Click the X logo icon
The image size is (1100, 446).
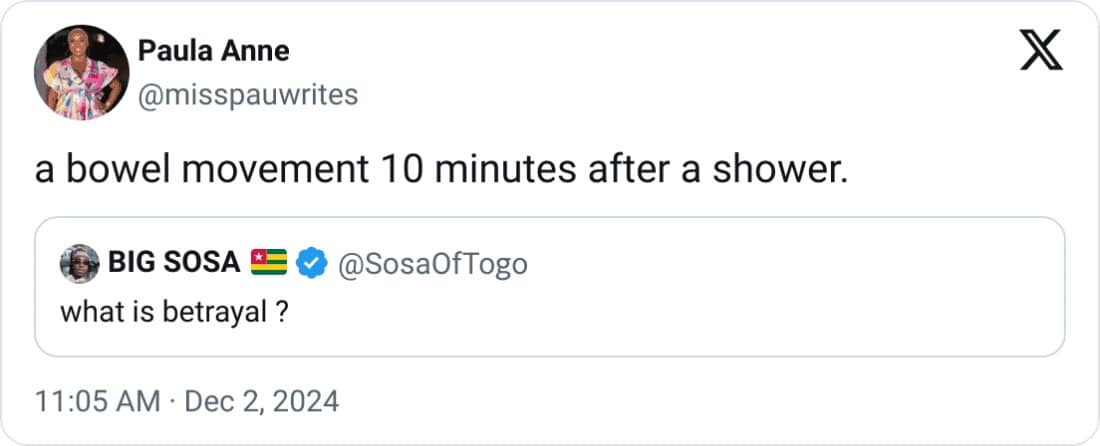1040,50
